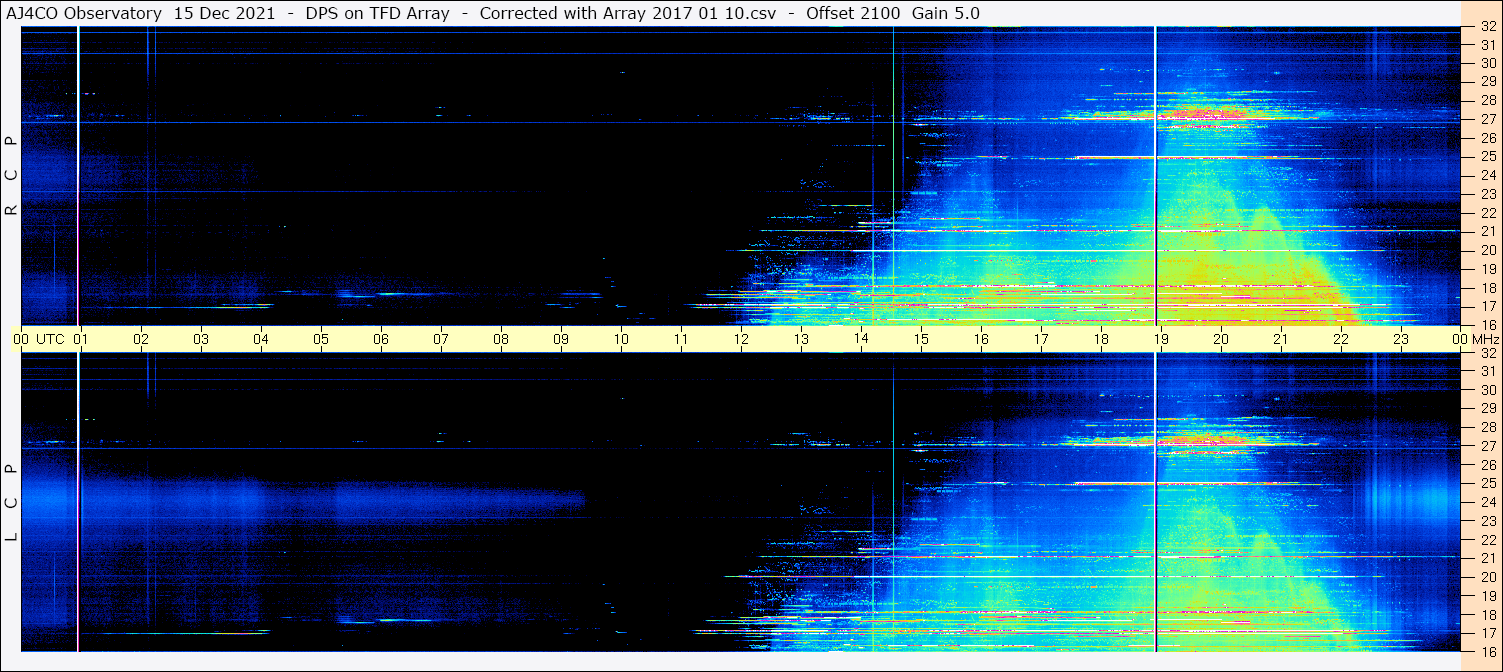Viewport: 1503px width, 672px height.
Task: Click the 'AJ4CO Observatory' title text
Action: click(x=85, y=13)
